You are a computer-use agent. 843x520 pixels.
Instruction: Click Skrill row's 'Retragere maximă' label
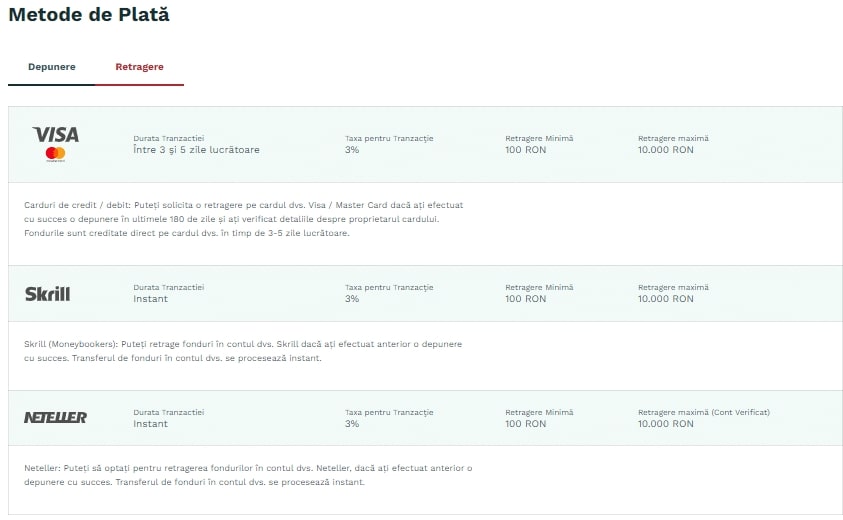673,288
